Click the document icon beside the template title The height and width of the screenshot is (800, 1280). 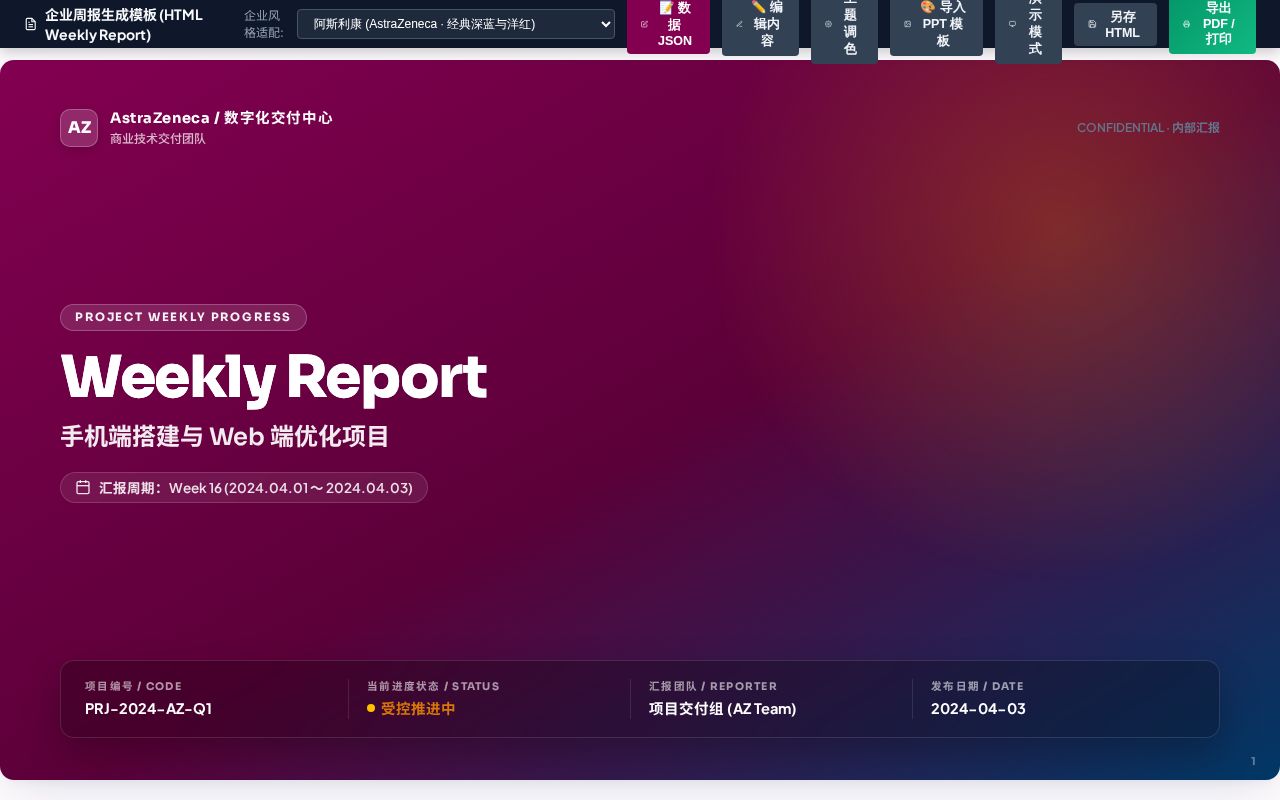pos(31,24)
